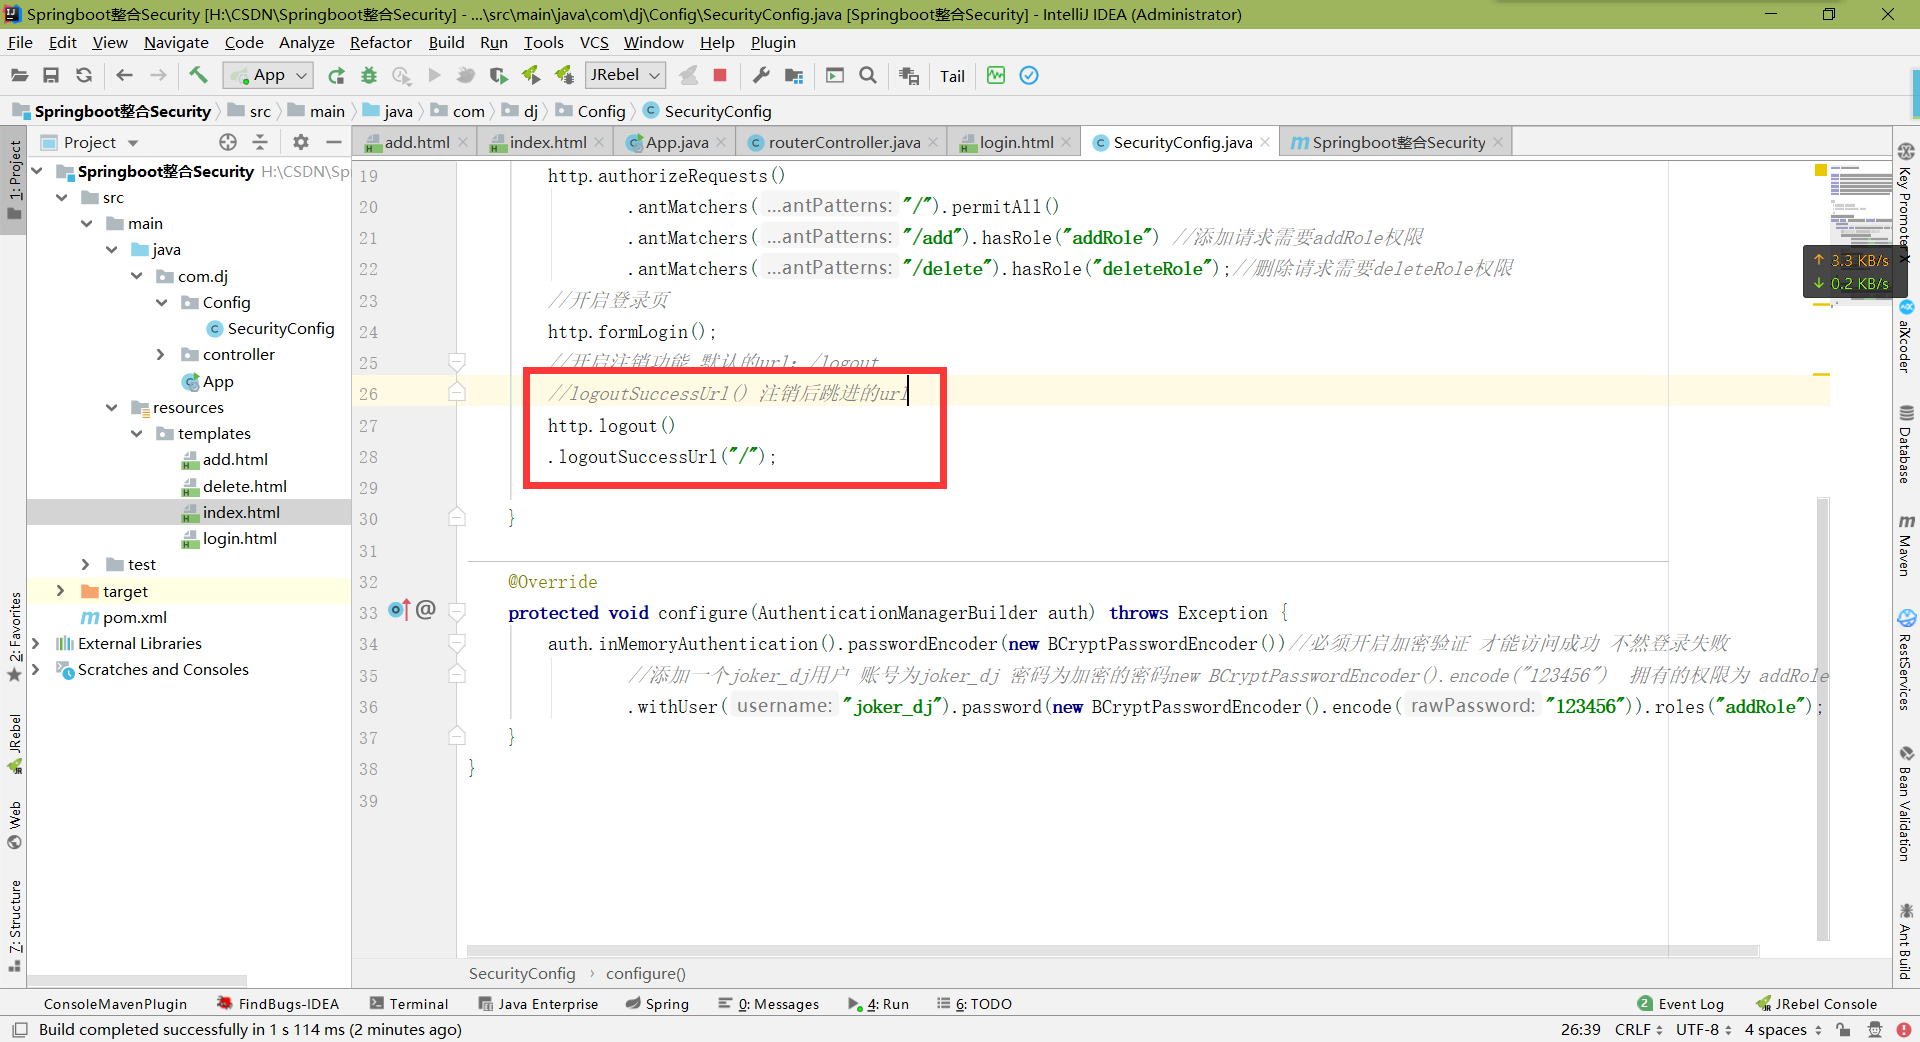Click the Search Everywhere magnifier icon

(868, 75)
